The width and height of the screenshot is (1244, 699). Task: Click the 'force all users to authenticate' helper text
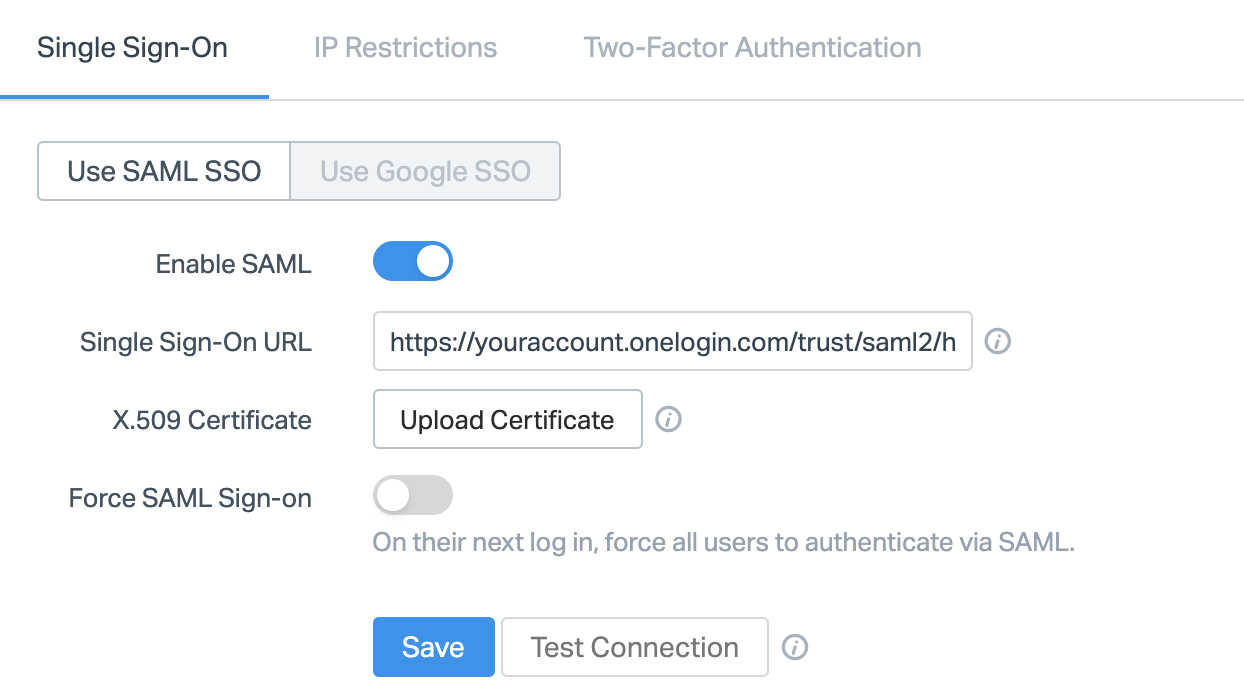tap(723, 543)
